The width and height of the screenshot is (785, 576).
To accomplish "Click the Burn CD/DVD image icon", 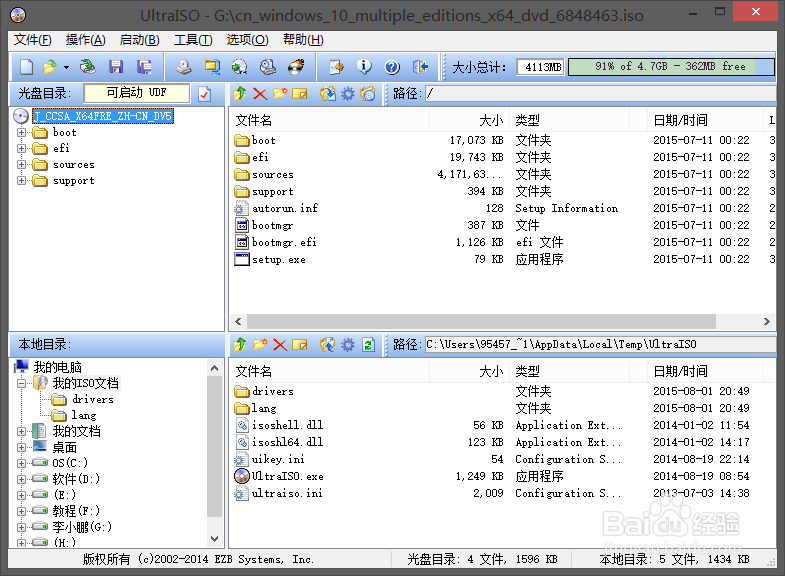I will (x=296, y=67).
